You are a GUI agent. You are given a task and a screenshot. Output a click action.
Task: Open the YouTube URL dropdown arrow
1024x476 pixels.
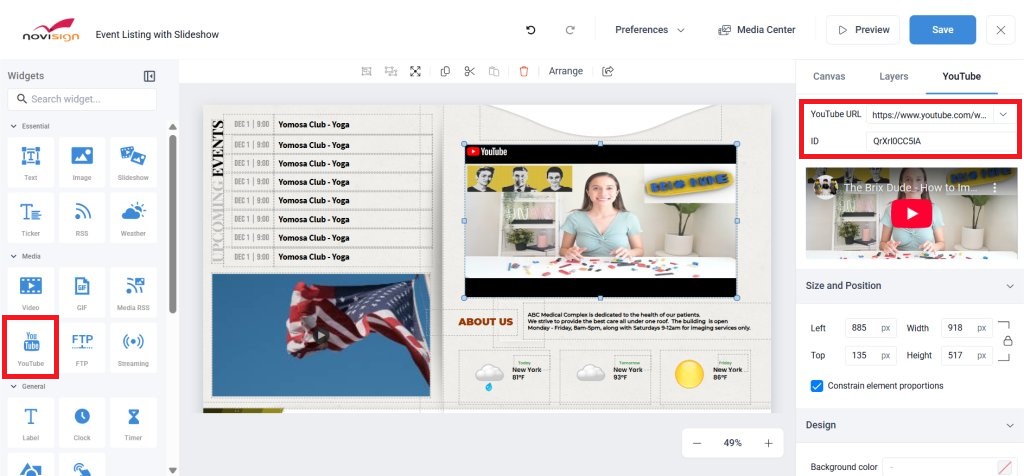(x=1003, y=114)
